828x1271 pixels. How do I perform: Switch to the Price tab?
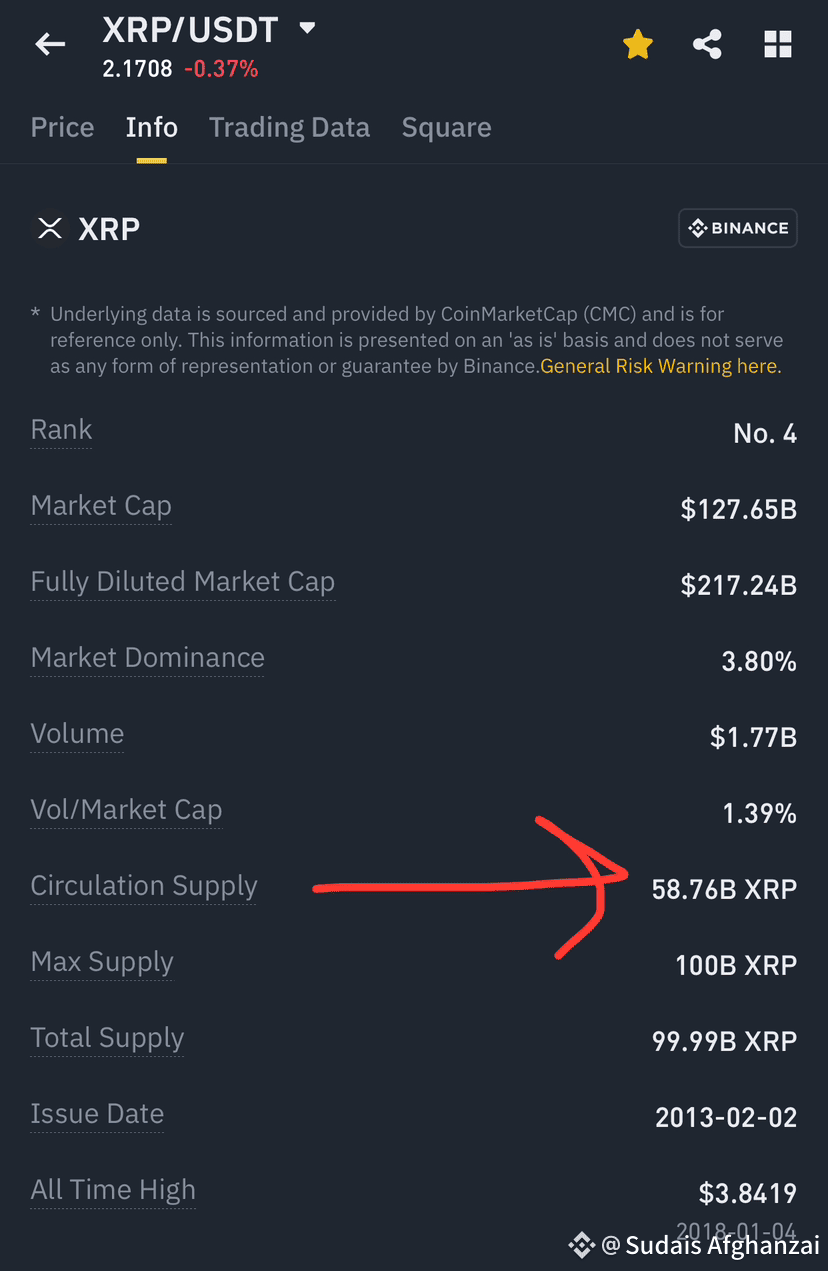coord(62,127)
